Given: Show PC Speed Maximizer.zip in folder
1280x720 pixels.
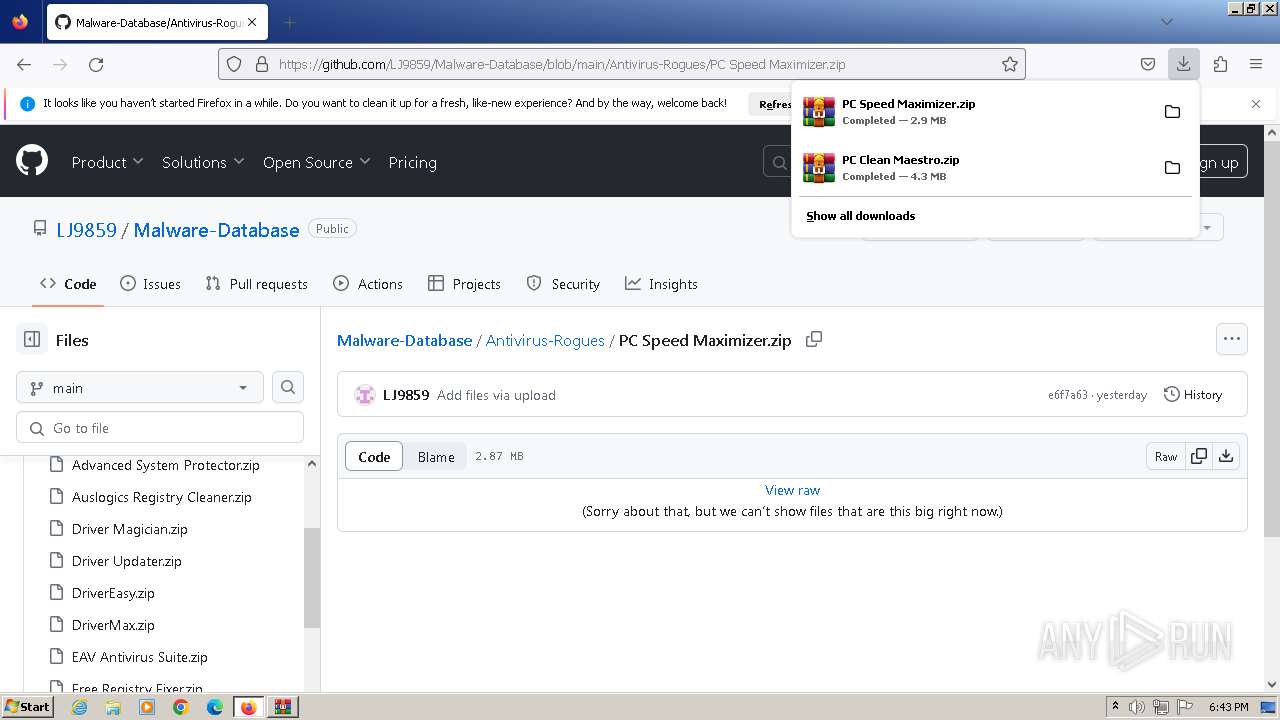Looking at the screenshot, I should (1172, 111).
